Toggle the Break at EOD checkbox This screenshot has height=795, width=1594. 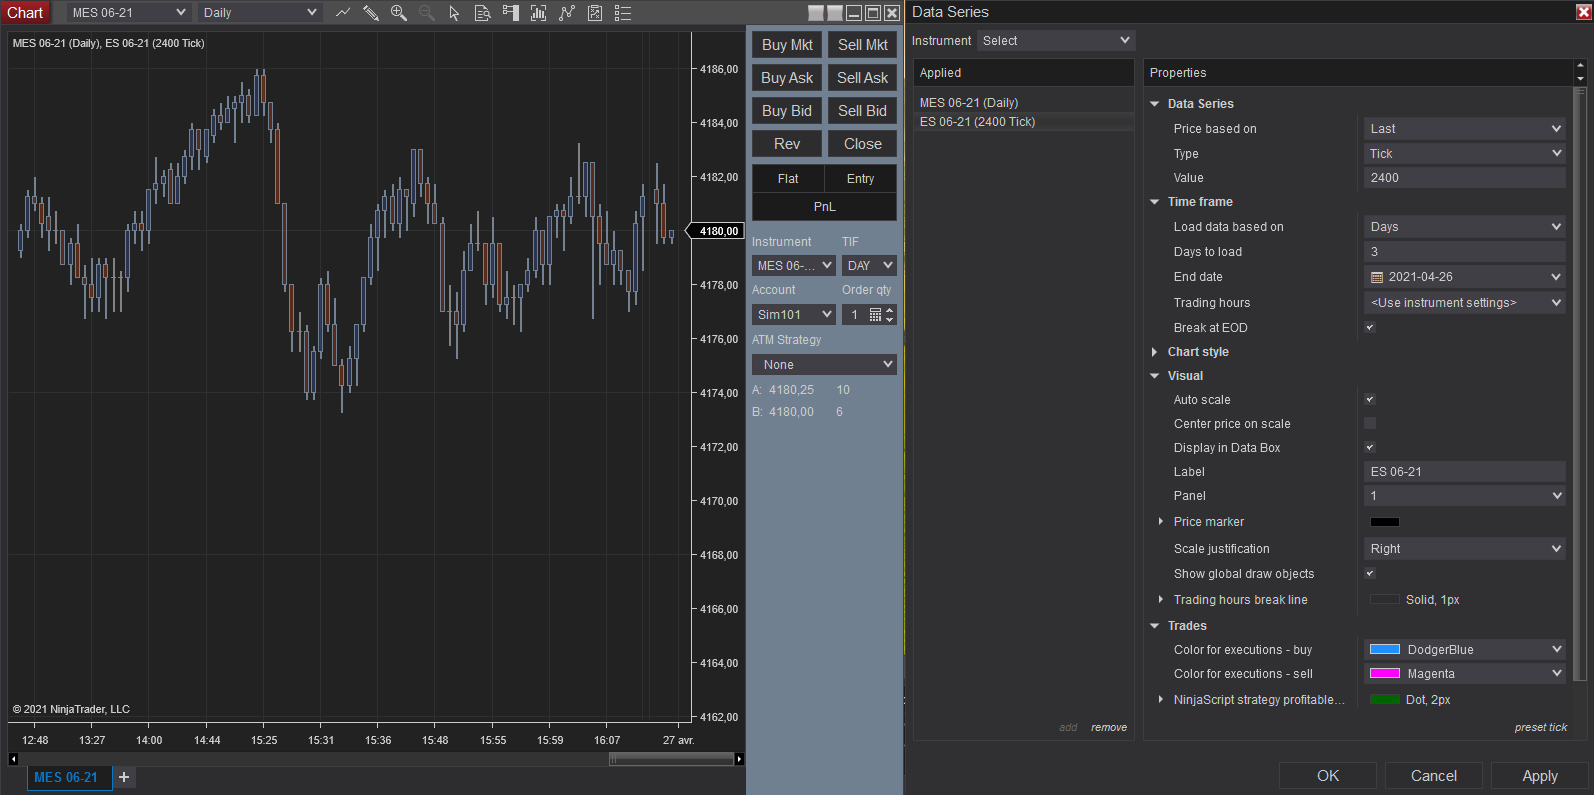[1370, 328]
